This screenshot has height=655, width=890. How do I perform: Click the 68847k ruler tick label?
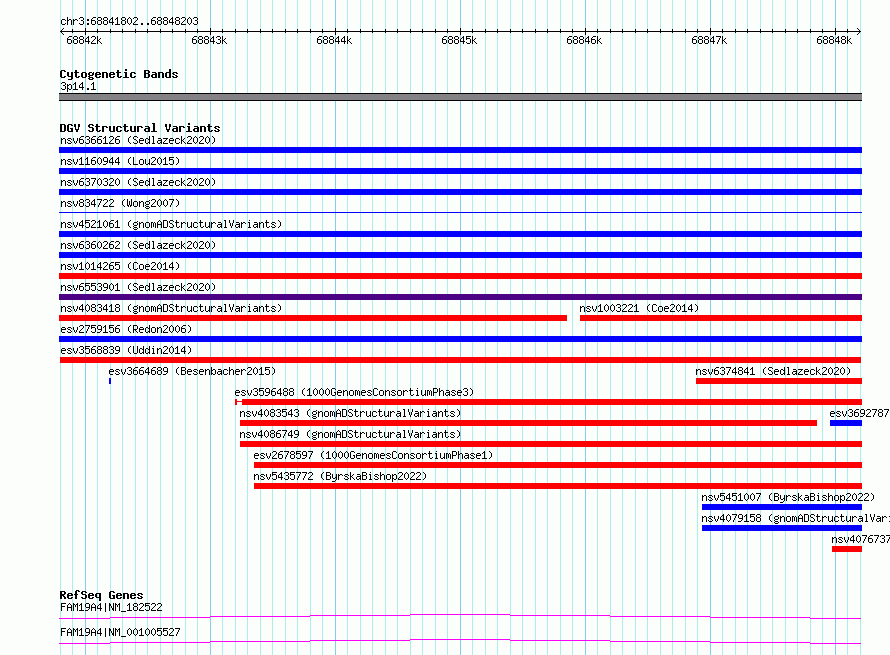coord(709,40)
